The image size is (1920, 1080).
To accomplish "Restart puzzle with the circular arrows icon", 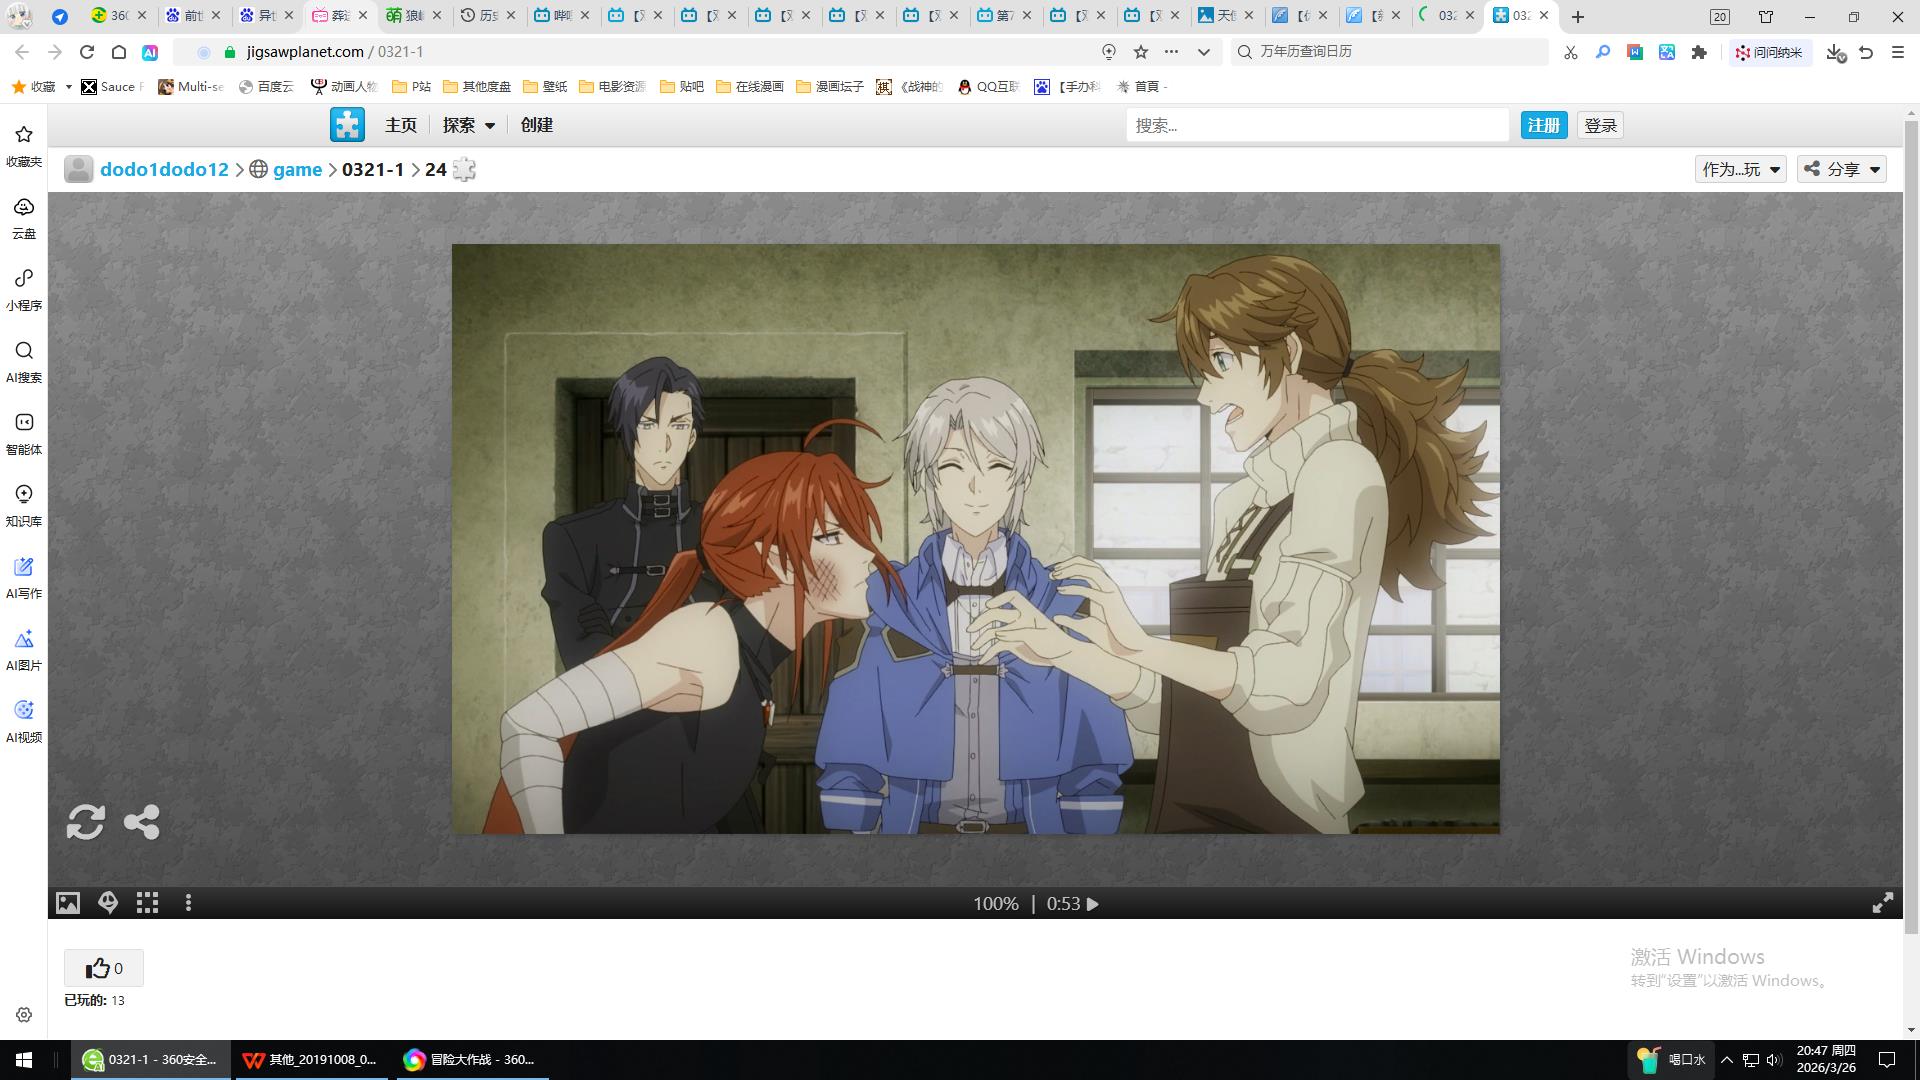I will pyautogui.click(x=86, y=822).
